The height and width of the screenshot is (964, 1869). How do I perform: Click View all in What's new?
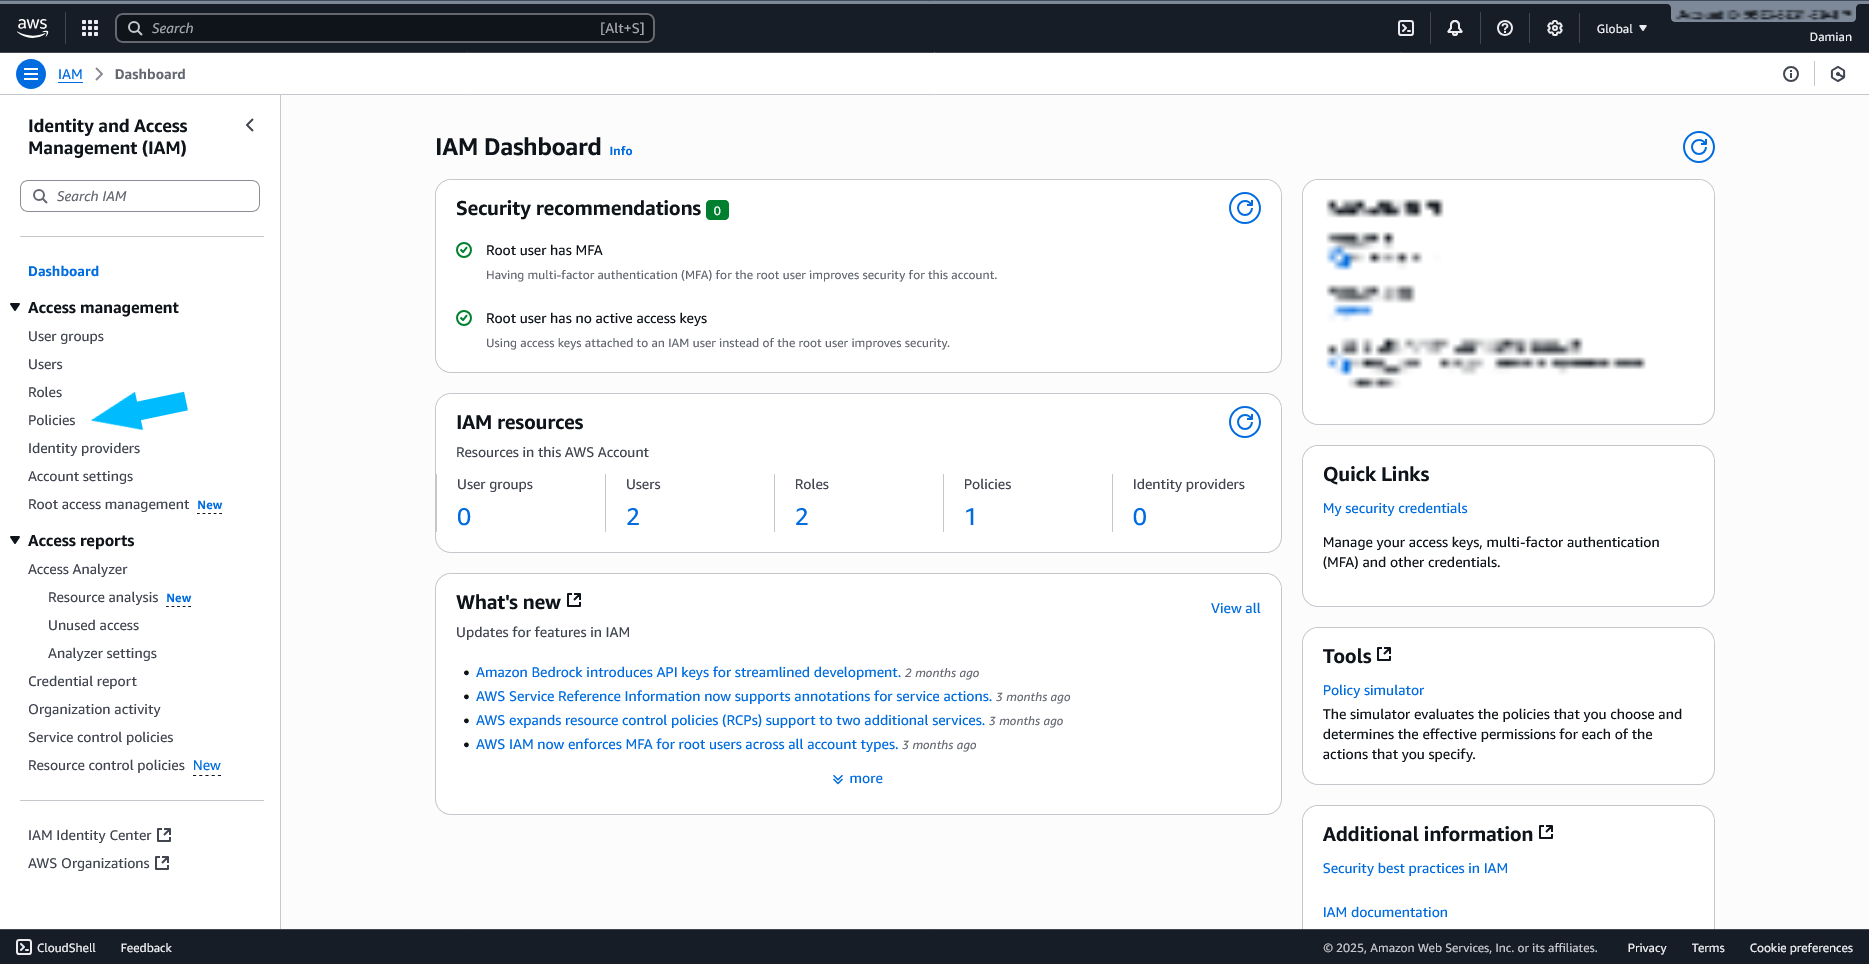(x=1235, y=608)
